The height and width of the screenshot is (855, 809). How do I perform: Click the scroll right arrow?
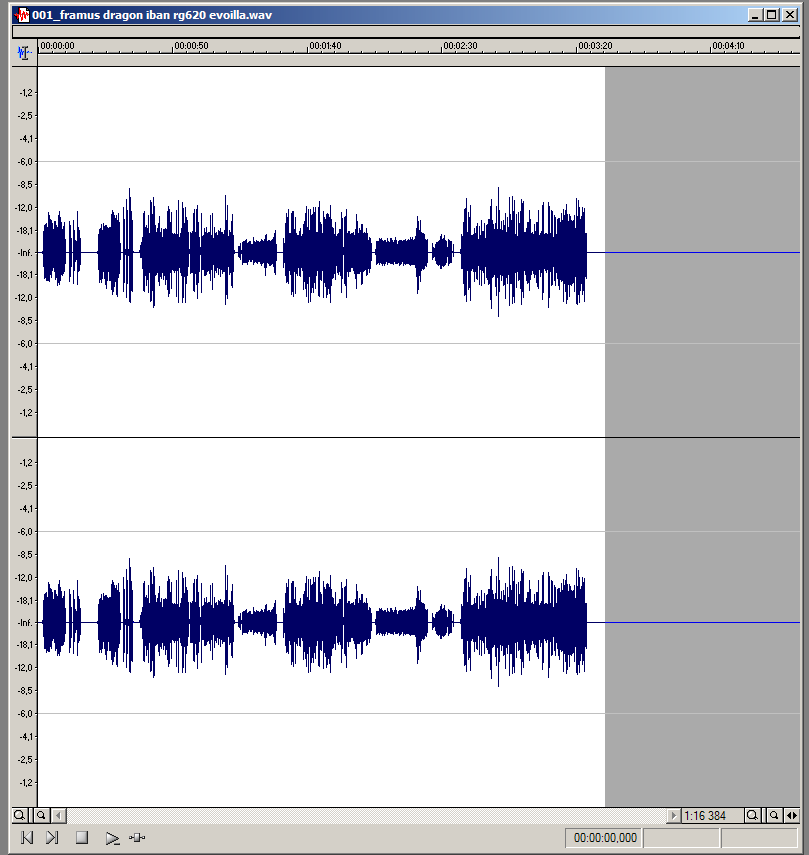click(x=673, y=816)
